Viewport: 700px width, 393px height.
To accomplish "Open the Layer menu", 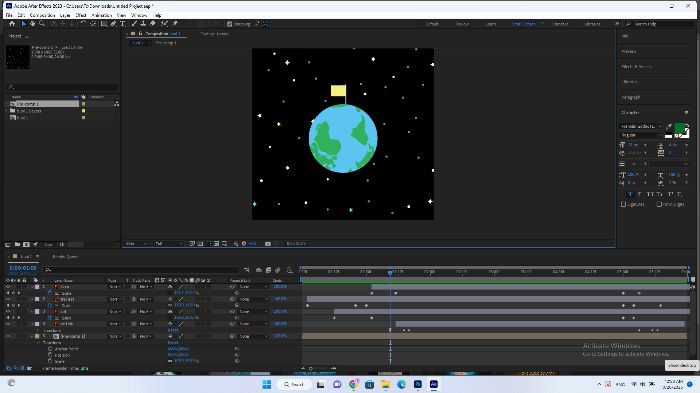I will pyautogui.click(x=65, y=15).
